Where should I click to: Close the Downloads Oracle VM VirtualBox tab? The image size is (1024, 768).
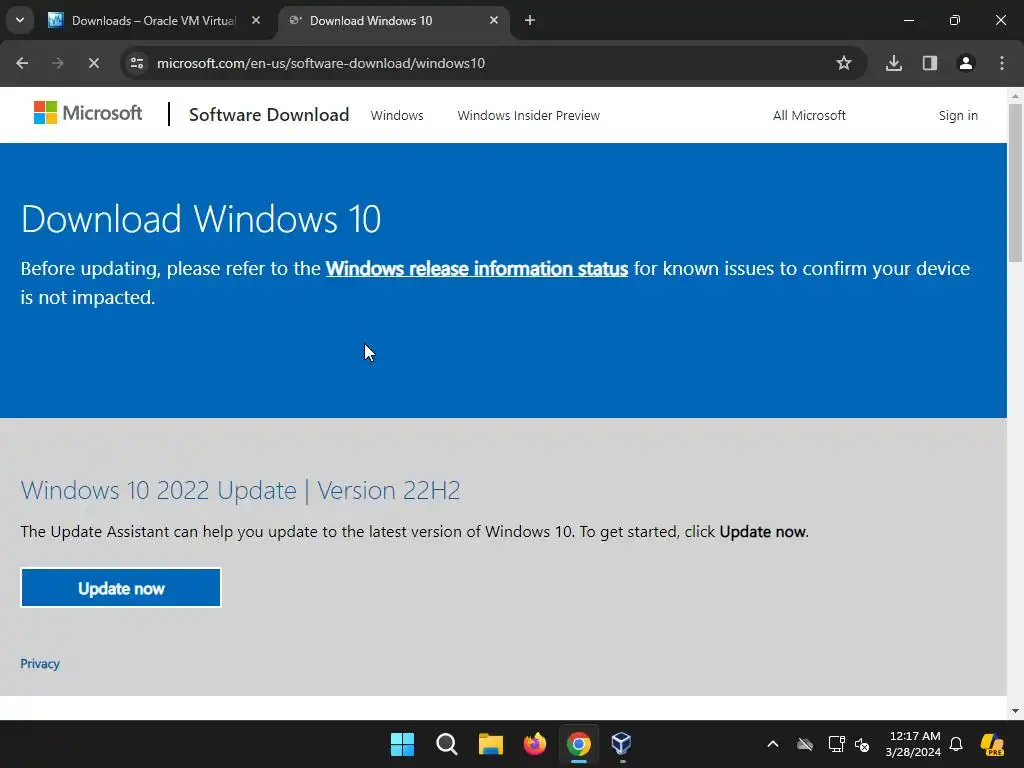tap(256, 20)
